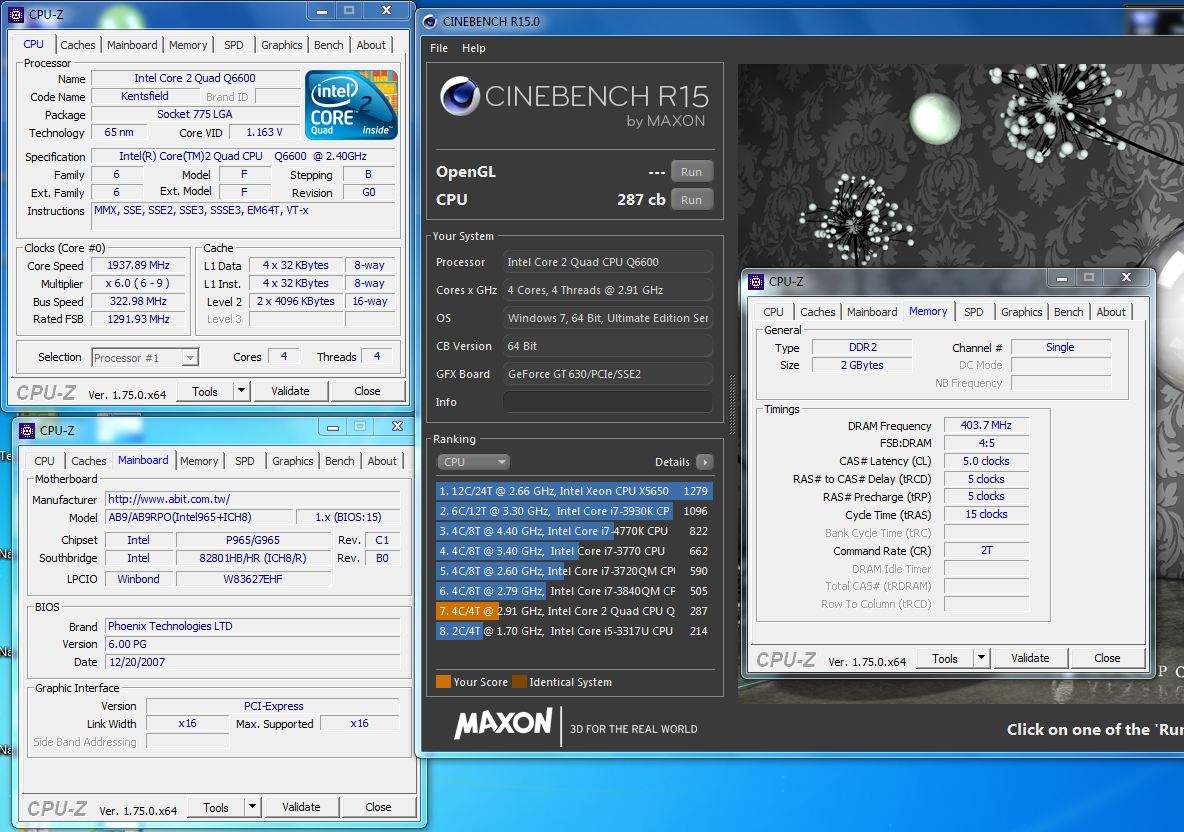The height and width of the screenshot is (832, 1184).
Task: Click empty Info field in Cinebench
Action: point(608,402)
